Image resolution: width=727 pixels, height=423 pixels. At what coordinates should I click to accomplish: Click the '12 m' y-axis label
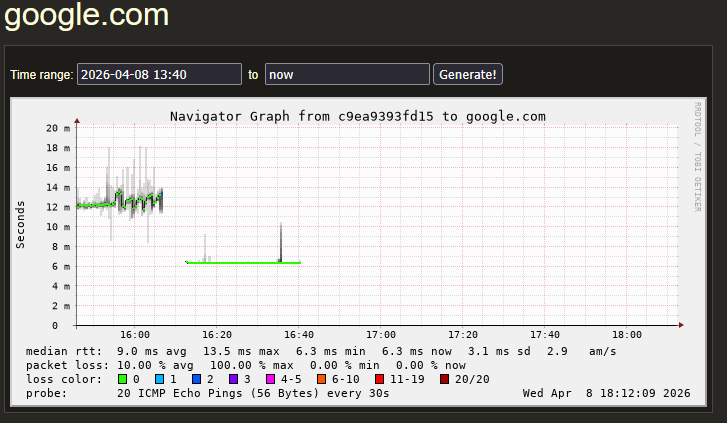58,207
